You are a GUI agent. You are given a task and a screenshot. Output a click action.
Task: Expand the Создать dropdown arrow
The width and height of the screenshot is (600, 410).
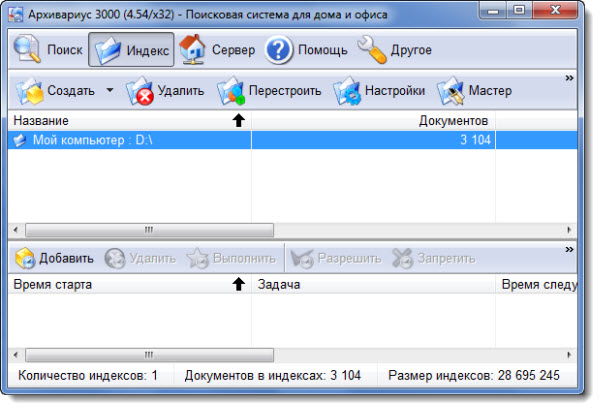pos(109,91)
